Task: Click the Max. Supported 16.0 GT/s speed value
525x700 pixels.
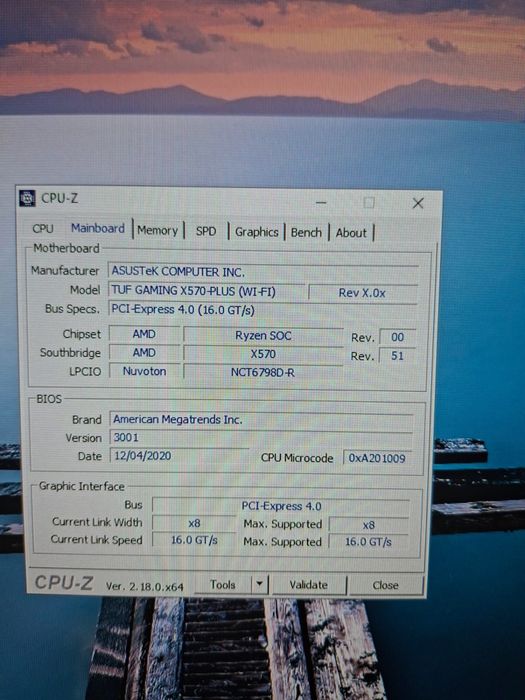Action: [x=369, y=542]
